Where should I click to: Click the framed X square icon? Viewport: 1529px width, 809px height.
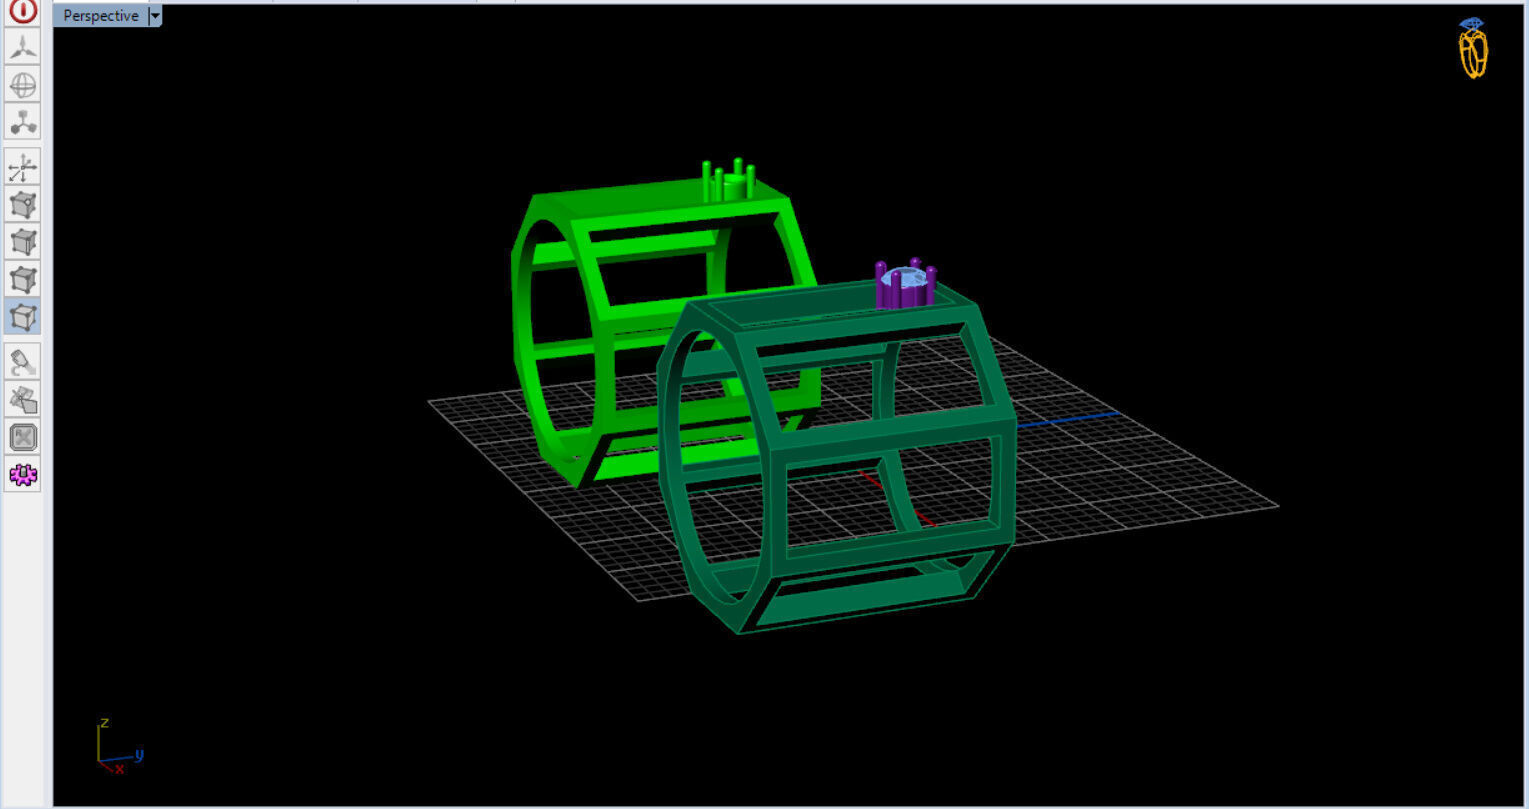tap(23, 437)
